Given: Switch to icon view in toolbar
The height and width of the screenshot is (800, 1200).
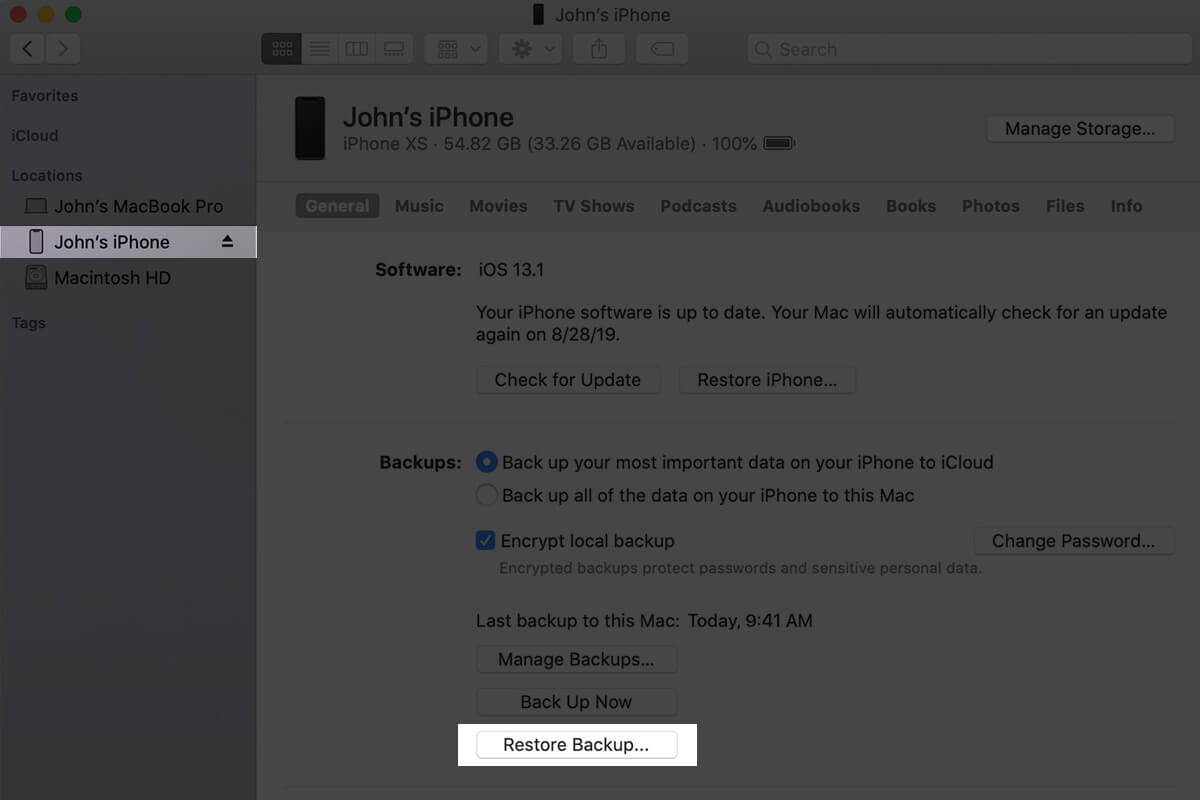Looking at the screenshot, I should click(x=282, y=49).
